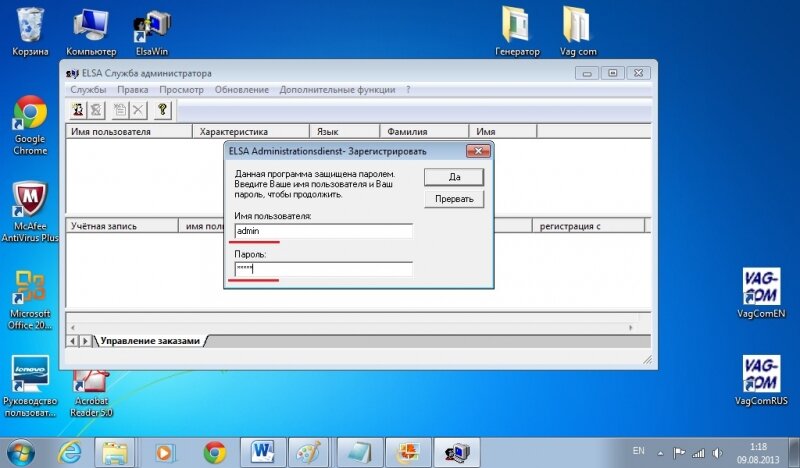Sort by Язык column header
The height and width of the screenshot is (468, 800).
345,132
